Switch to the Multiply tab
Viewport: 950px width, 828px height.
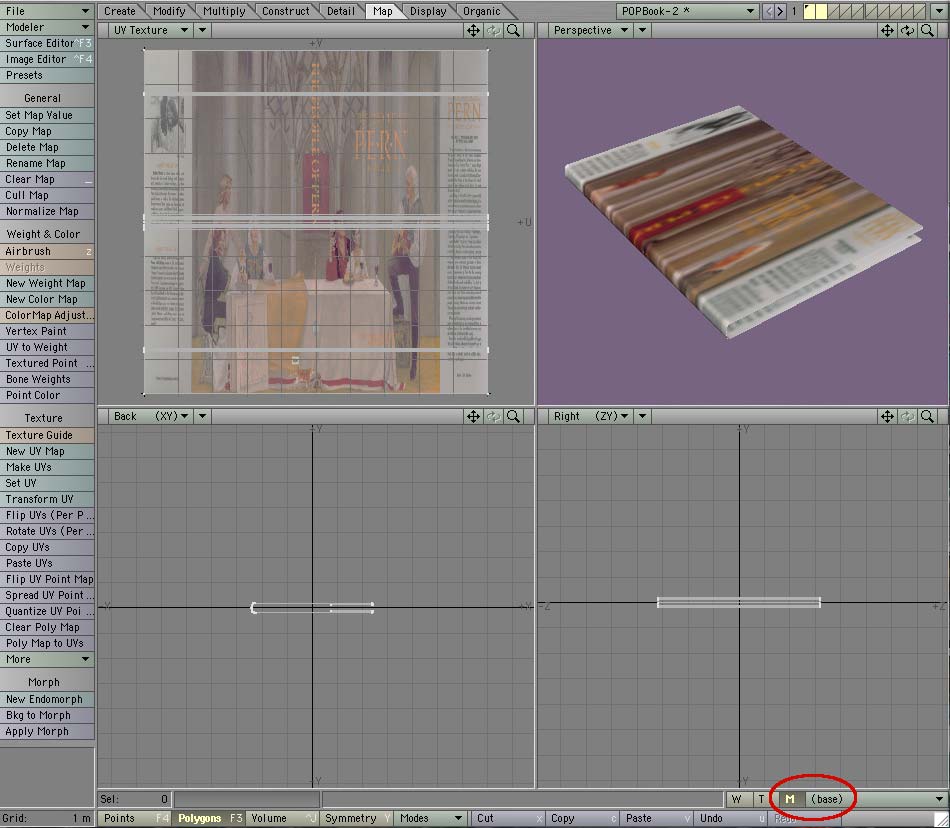coord(224,11)
